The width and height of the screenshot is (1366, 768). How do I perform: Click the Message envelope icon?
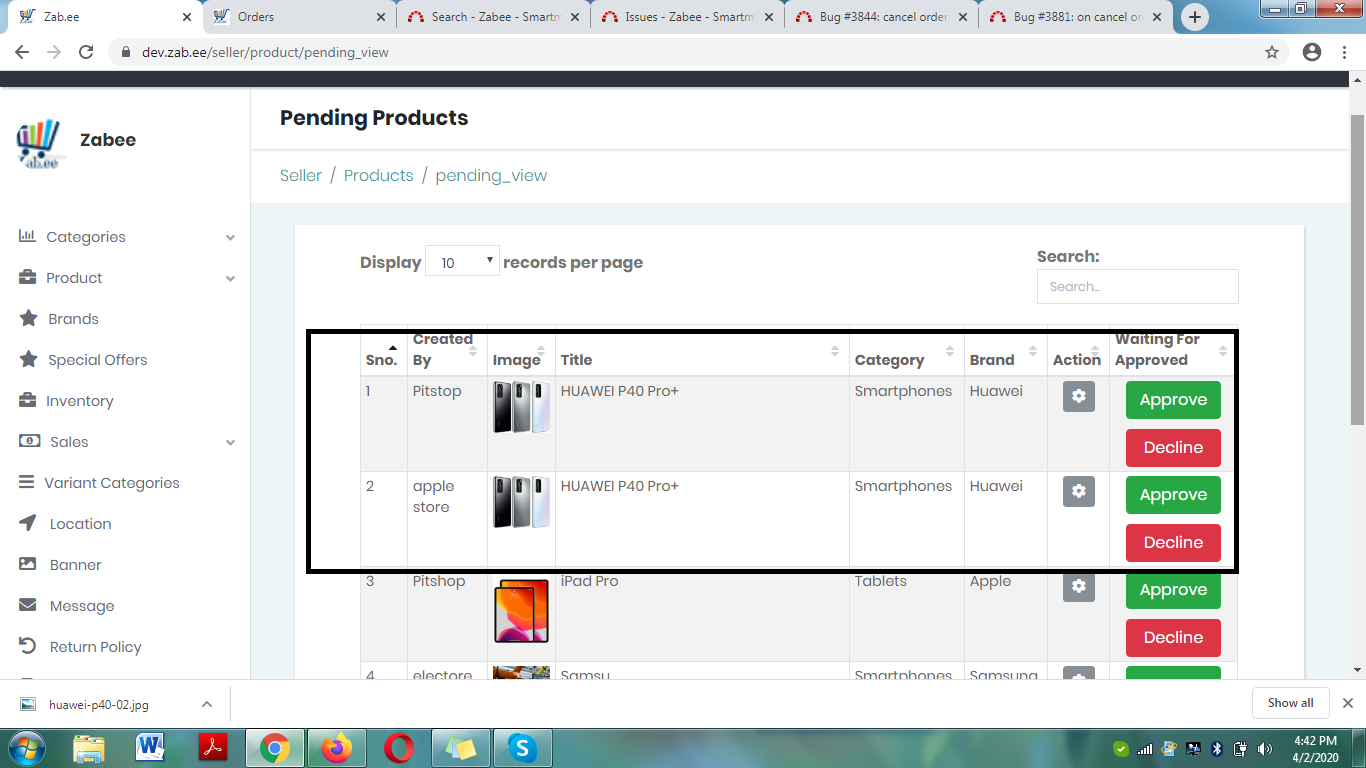tap(28, 605)
